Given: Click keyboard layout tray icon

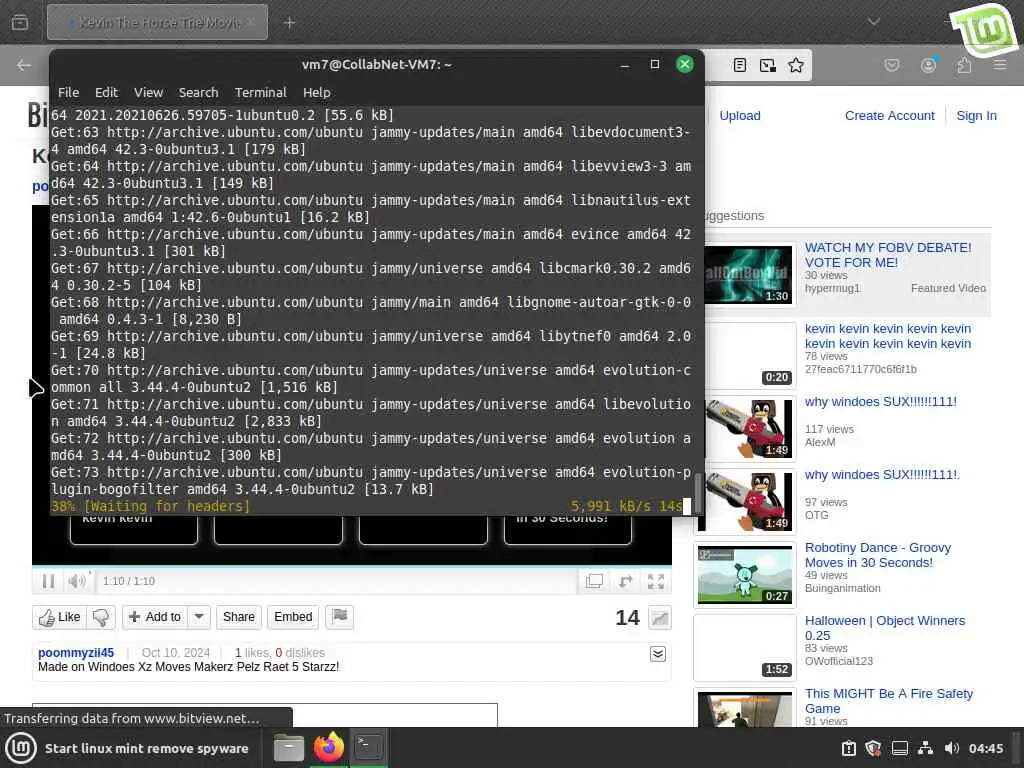Looking at the screenshot, I should point(900,748).
